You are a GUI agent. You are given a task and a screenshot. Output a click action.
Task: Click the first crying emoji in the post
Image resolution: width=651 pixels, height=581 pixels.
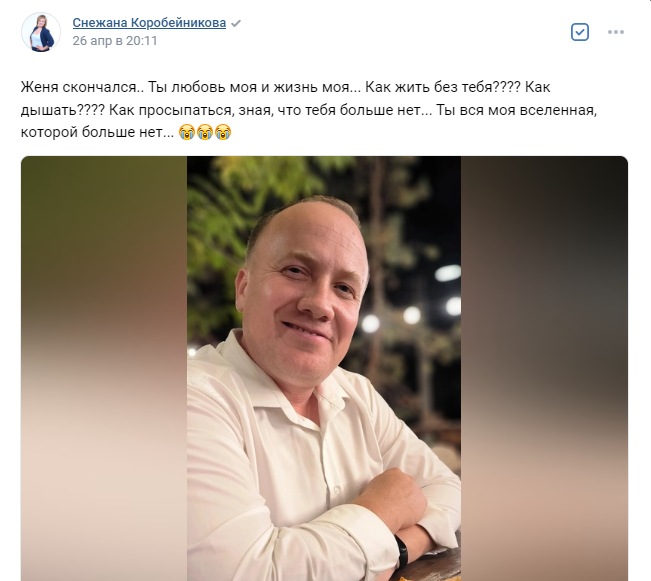tap(187, 132)
